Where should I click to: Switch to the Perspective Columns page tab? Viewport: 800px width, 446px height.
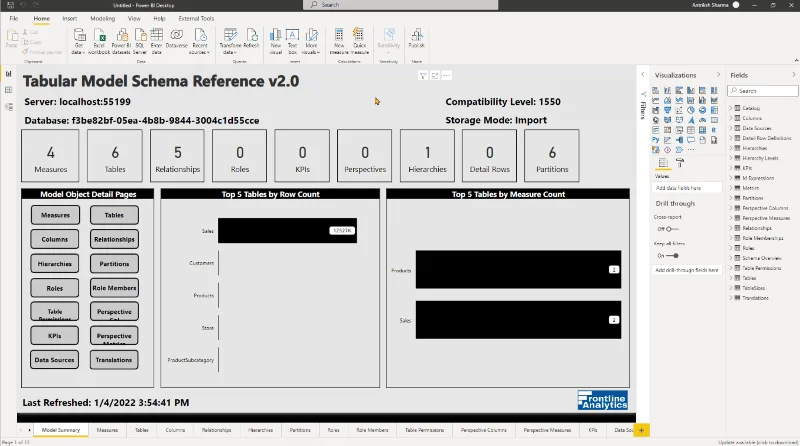(484, 430)
